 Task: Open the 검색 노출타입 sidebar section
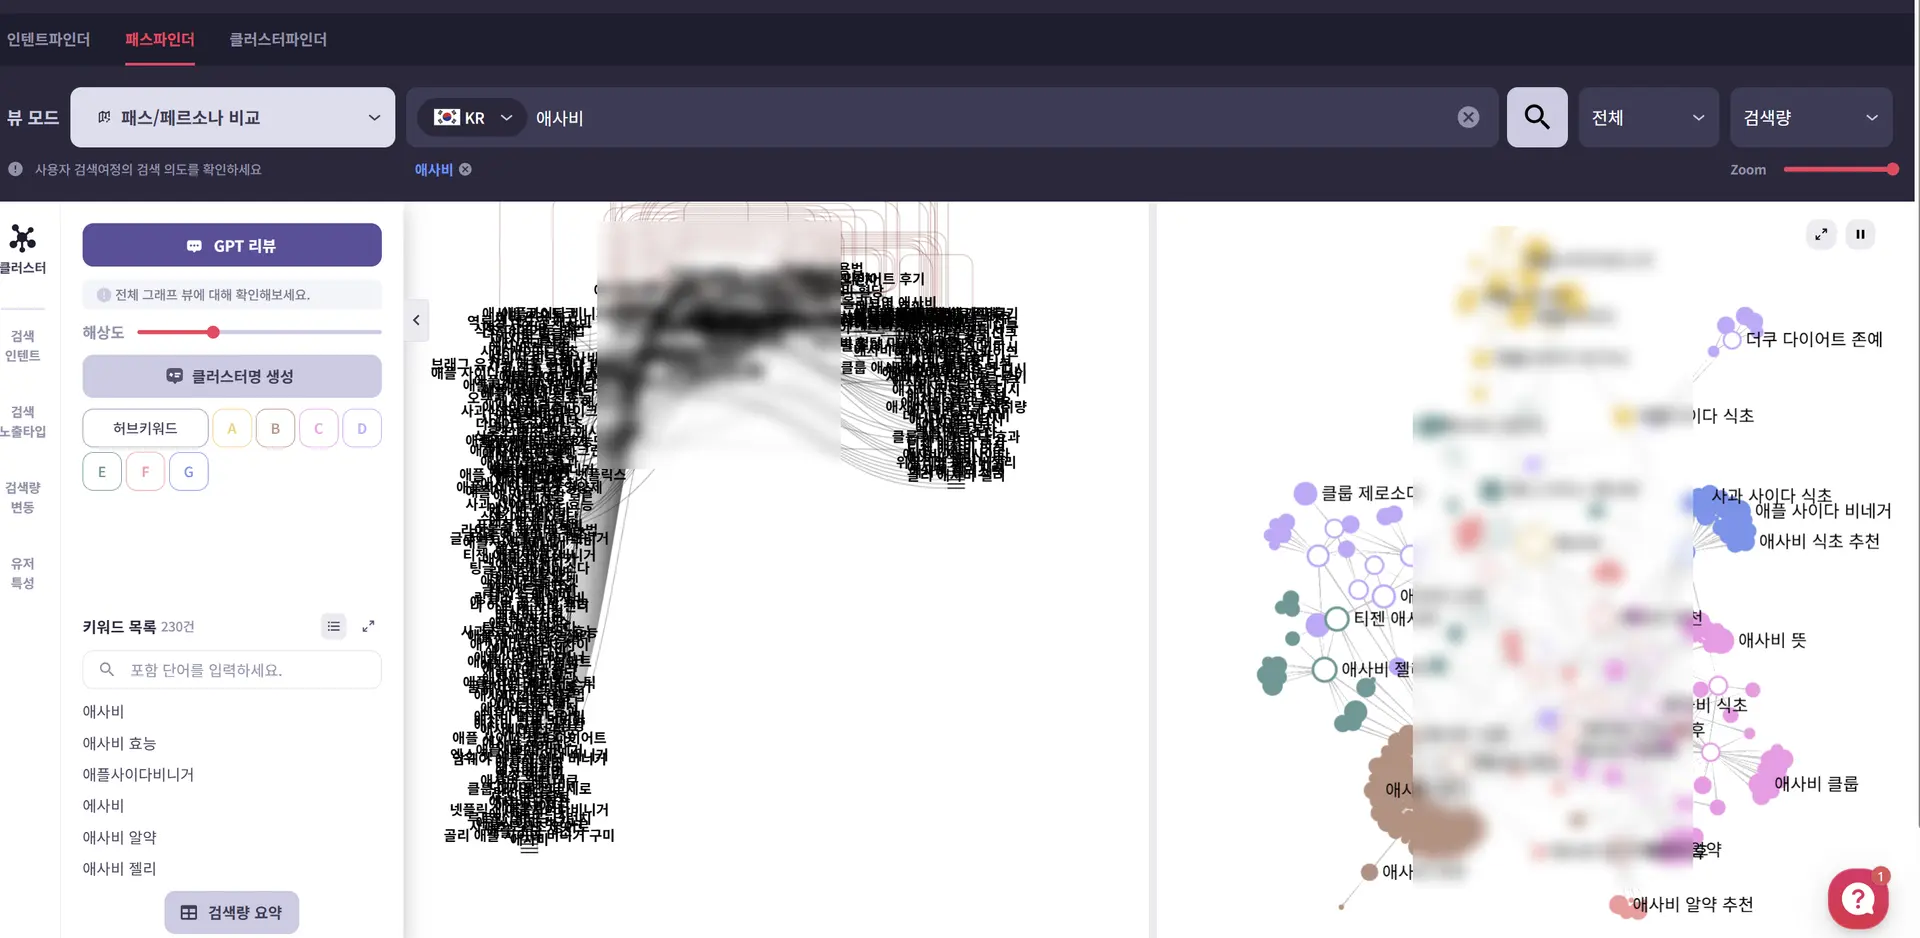pyautogui.click(x=23, y=421)
